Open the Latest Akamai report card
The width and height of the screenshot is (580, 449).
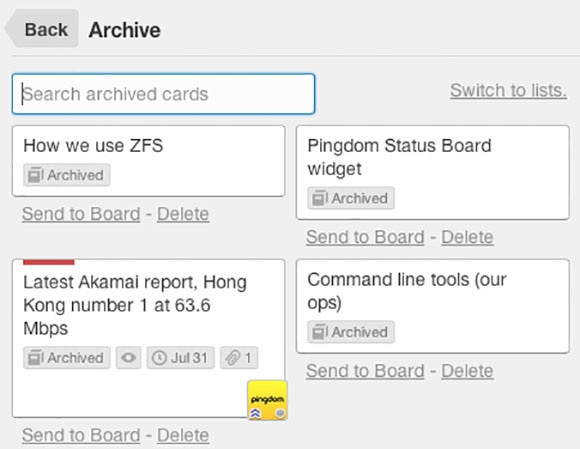pos(149,338)
